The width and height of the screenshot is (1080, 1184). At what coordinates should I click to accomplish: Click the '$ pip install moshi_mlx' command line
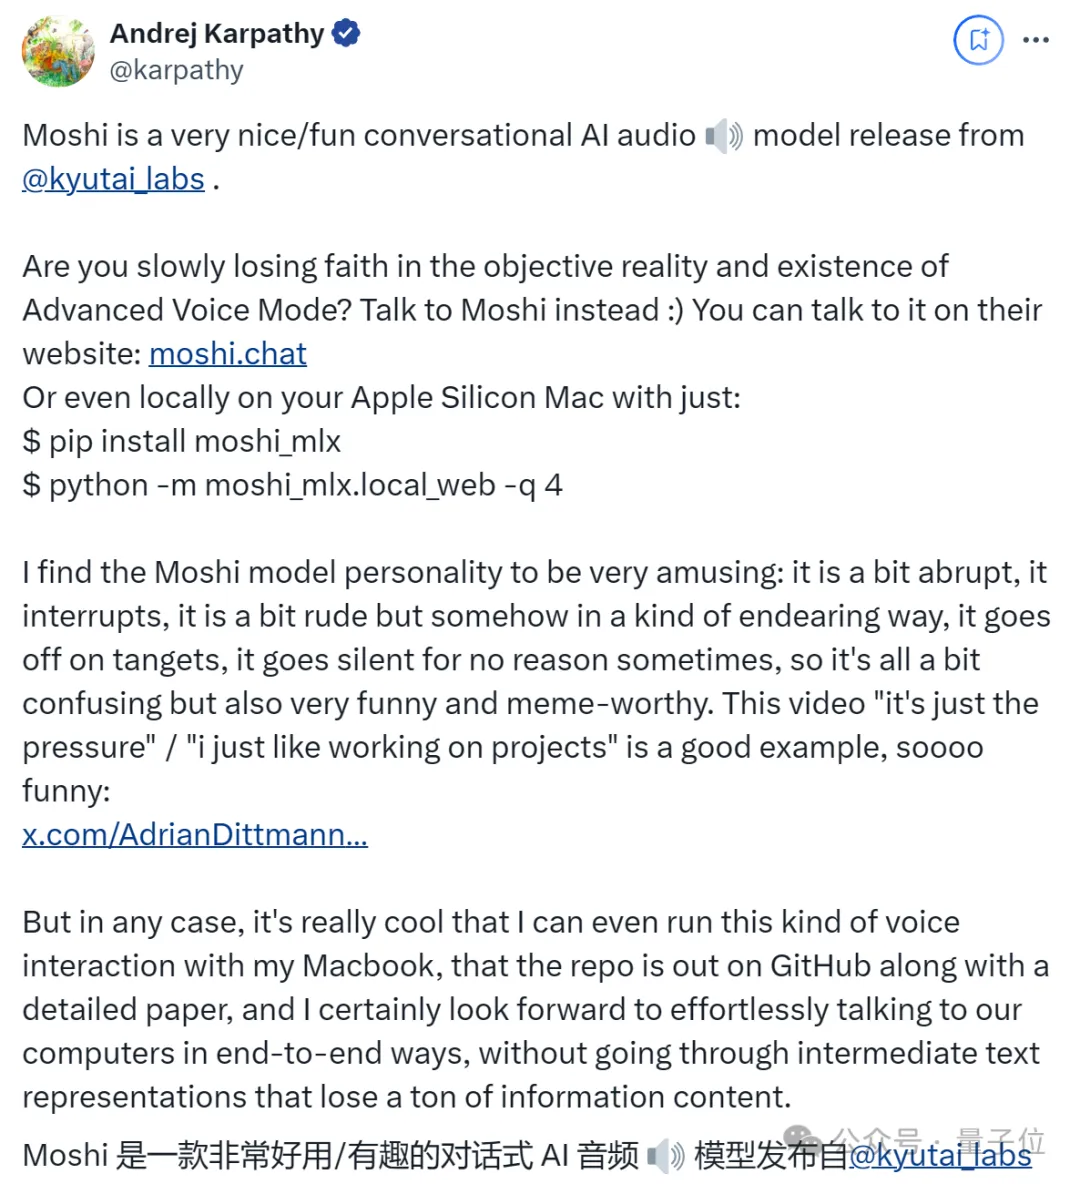[182, 441]
